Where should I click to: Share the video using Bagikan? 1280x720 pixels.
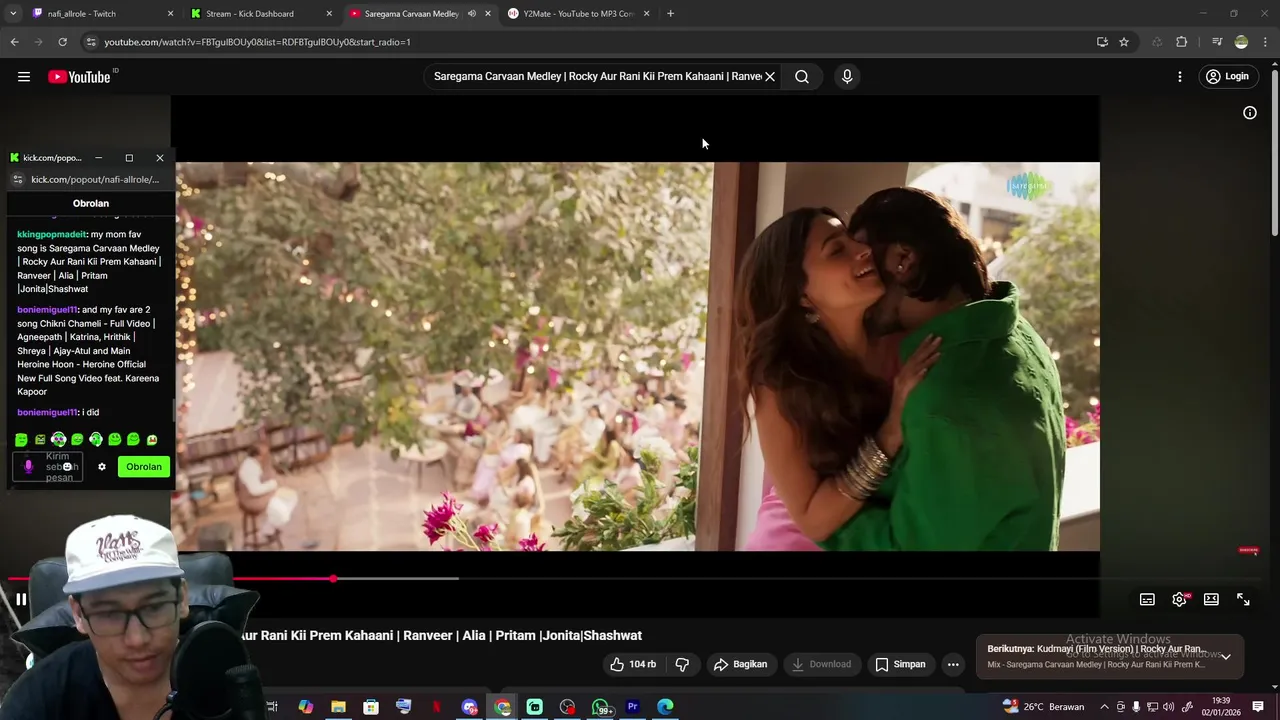(740, 664)
